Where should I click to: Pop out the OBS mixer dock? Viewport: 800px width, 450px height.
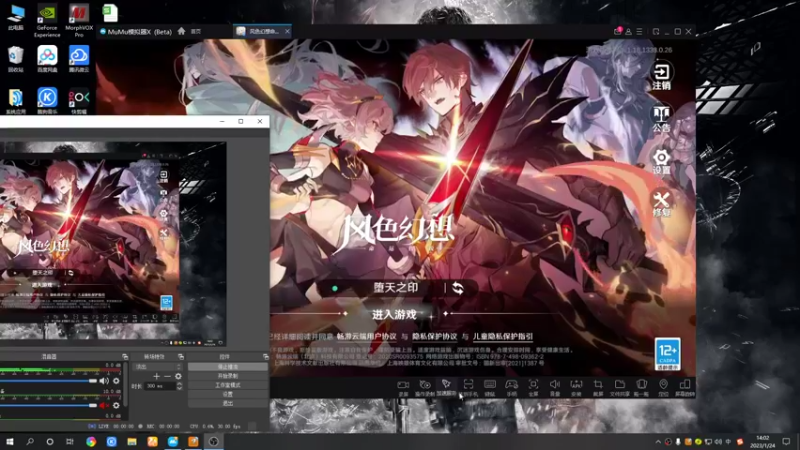[125, 357]
